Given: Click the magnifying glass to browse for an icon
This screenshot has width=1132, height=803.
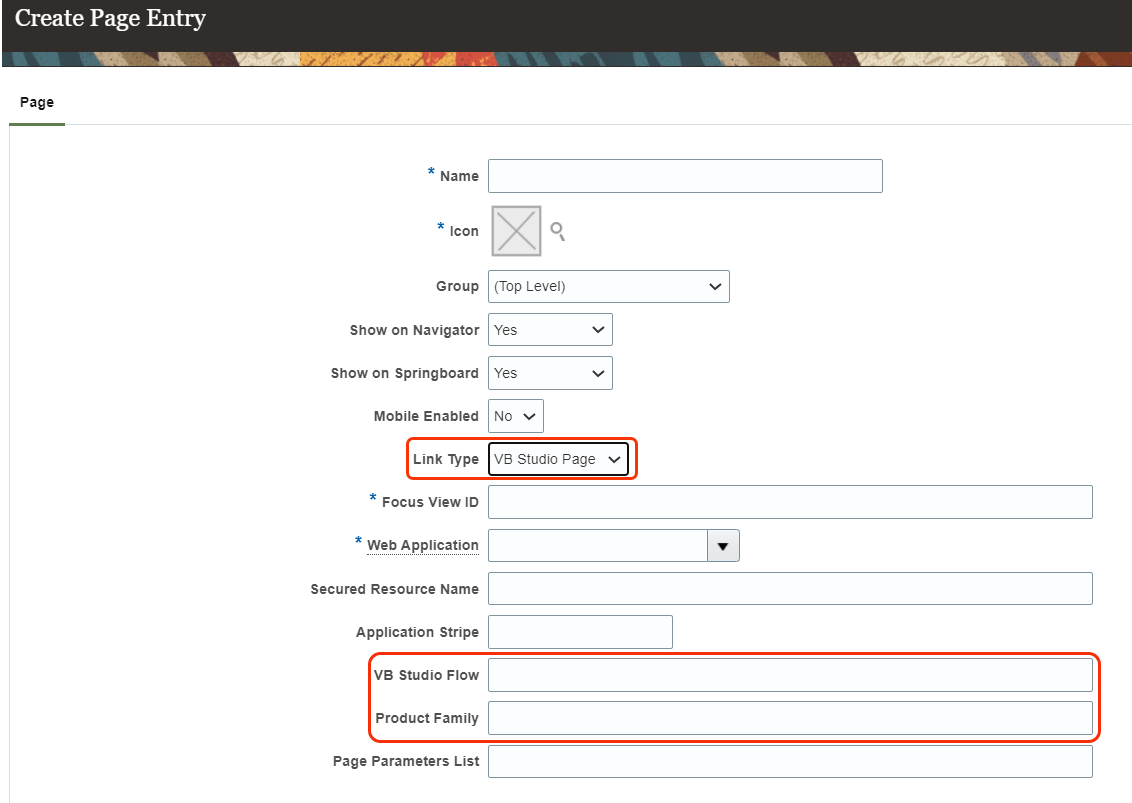Looking at the screenshot, I should pyautogui.click(x=557, y=231).
